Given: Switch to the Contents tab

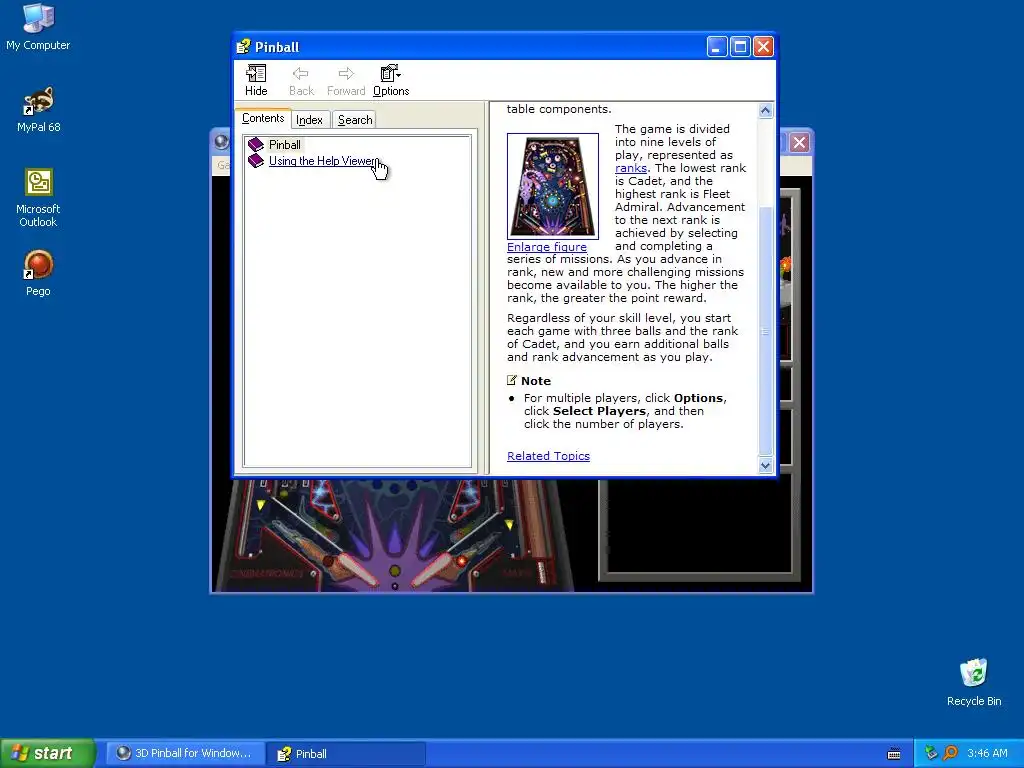Looking at the screenshot, I should (263, 118).
